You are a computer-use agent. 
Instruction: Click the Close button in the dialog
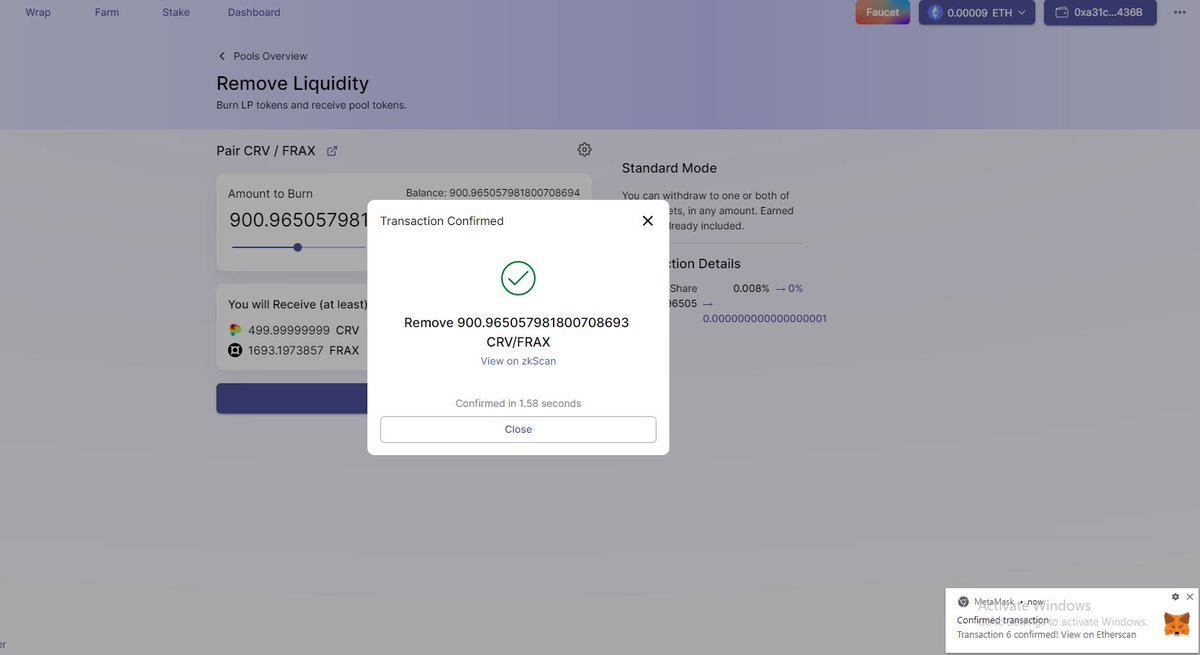pyautogui.click(x=518, y=429)
